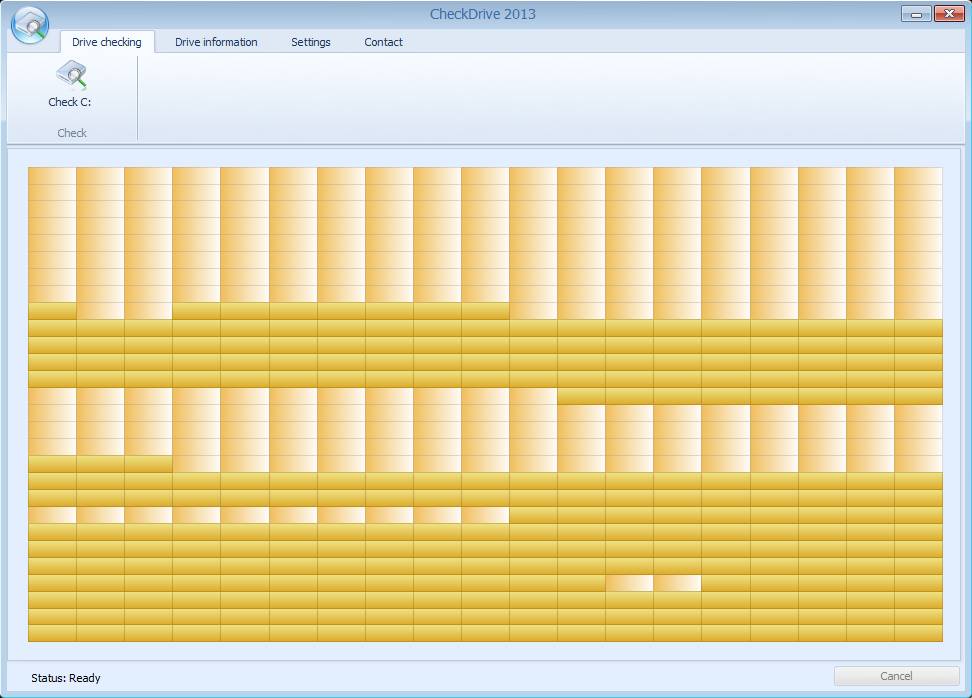The width and height of the screenshot is (972, 698).
Task: Click rightmost light block in the single-row strip
Action: (485, 515)
